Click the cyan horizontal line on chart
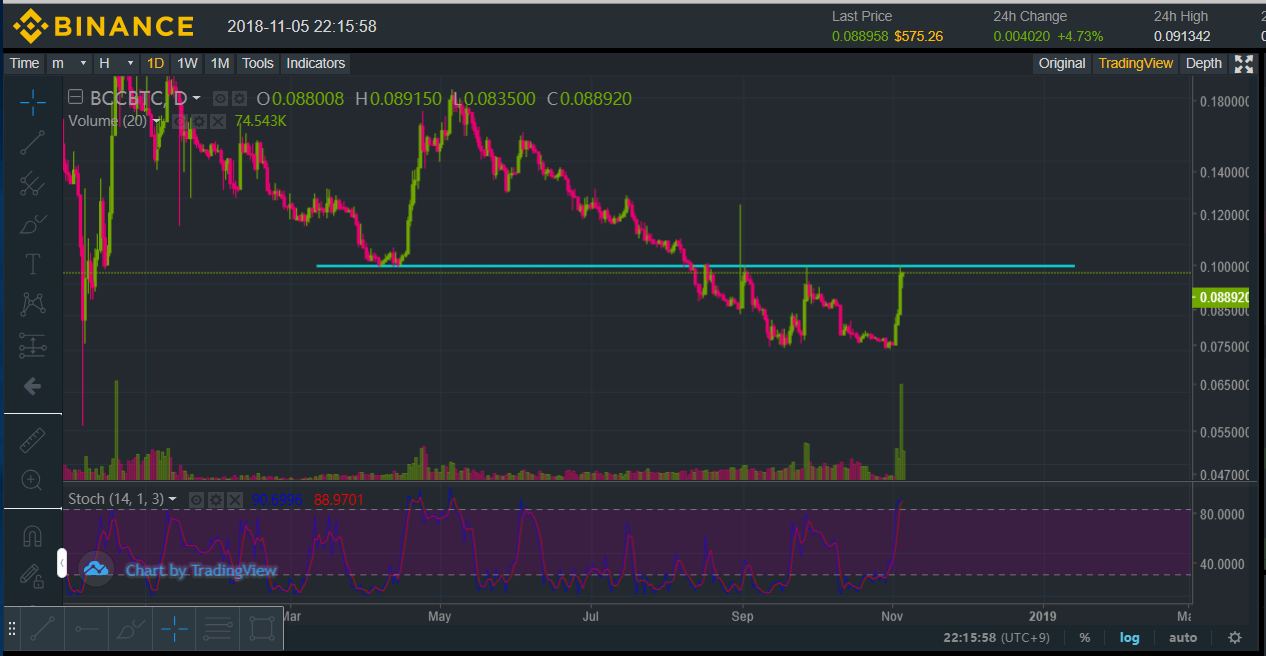Image resolution: width=1266 pixels, height=656 pixels. click(560, 266)
